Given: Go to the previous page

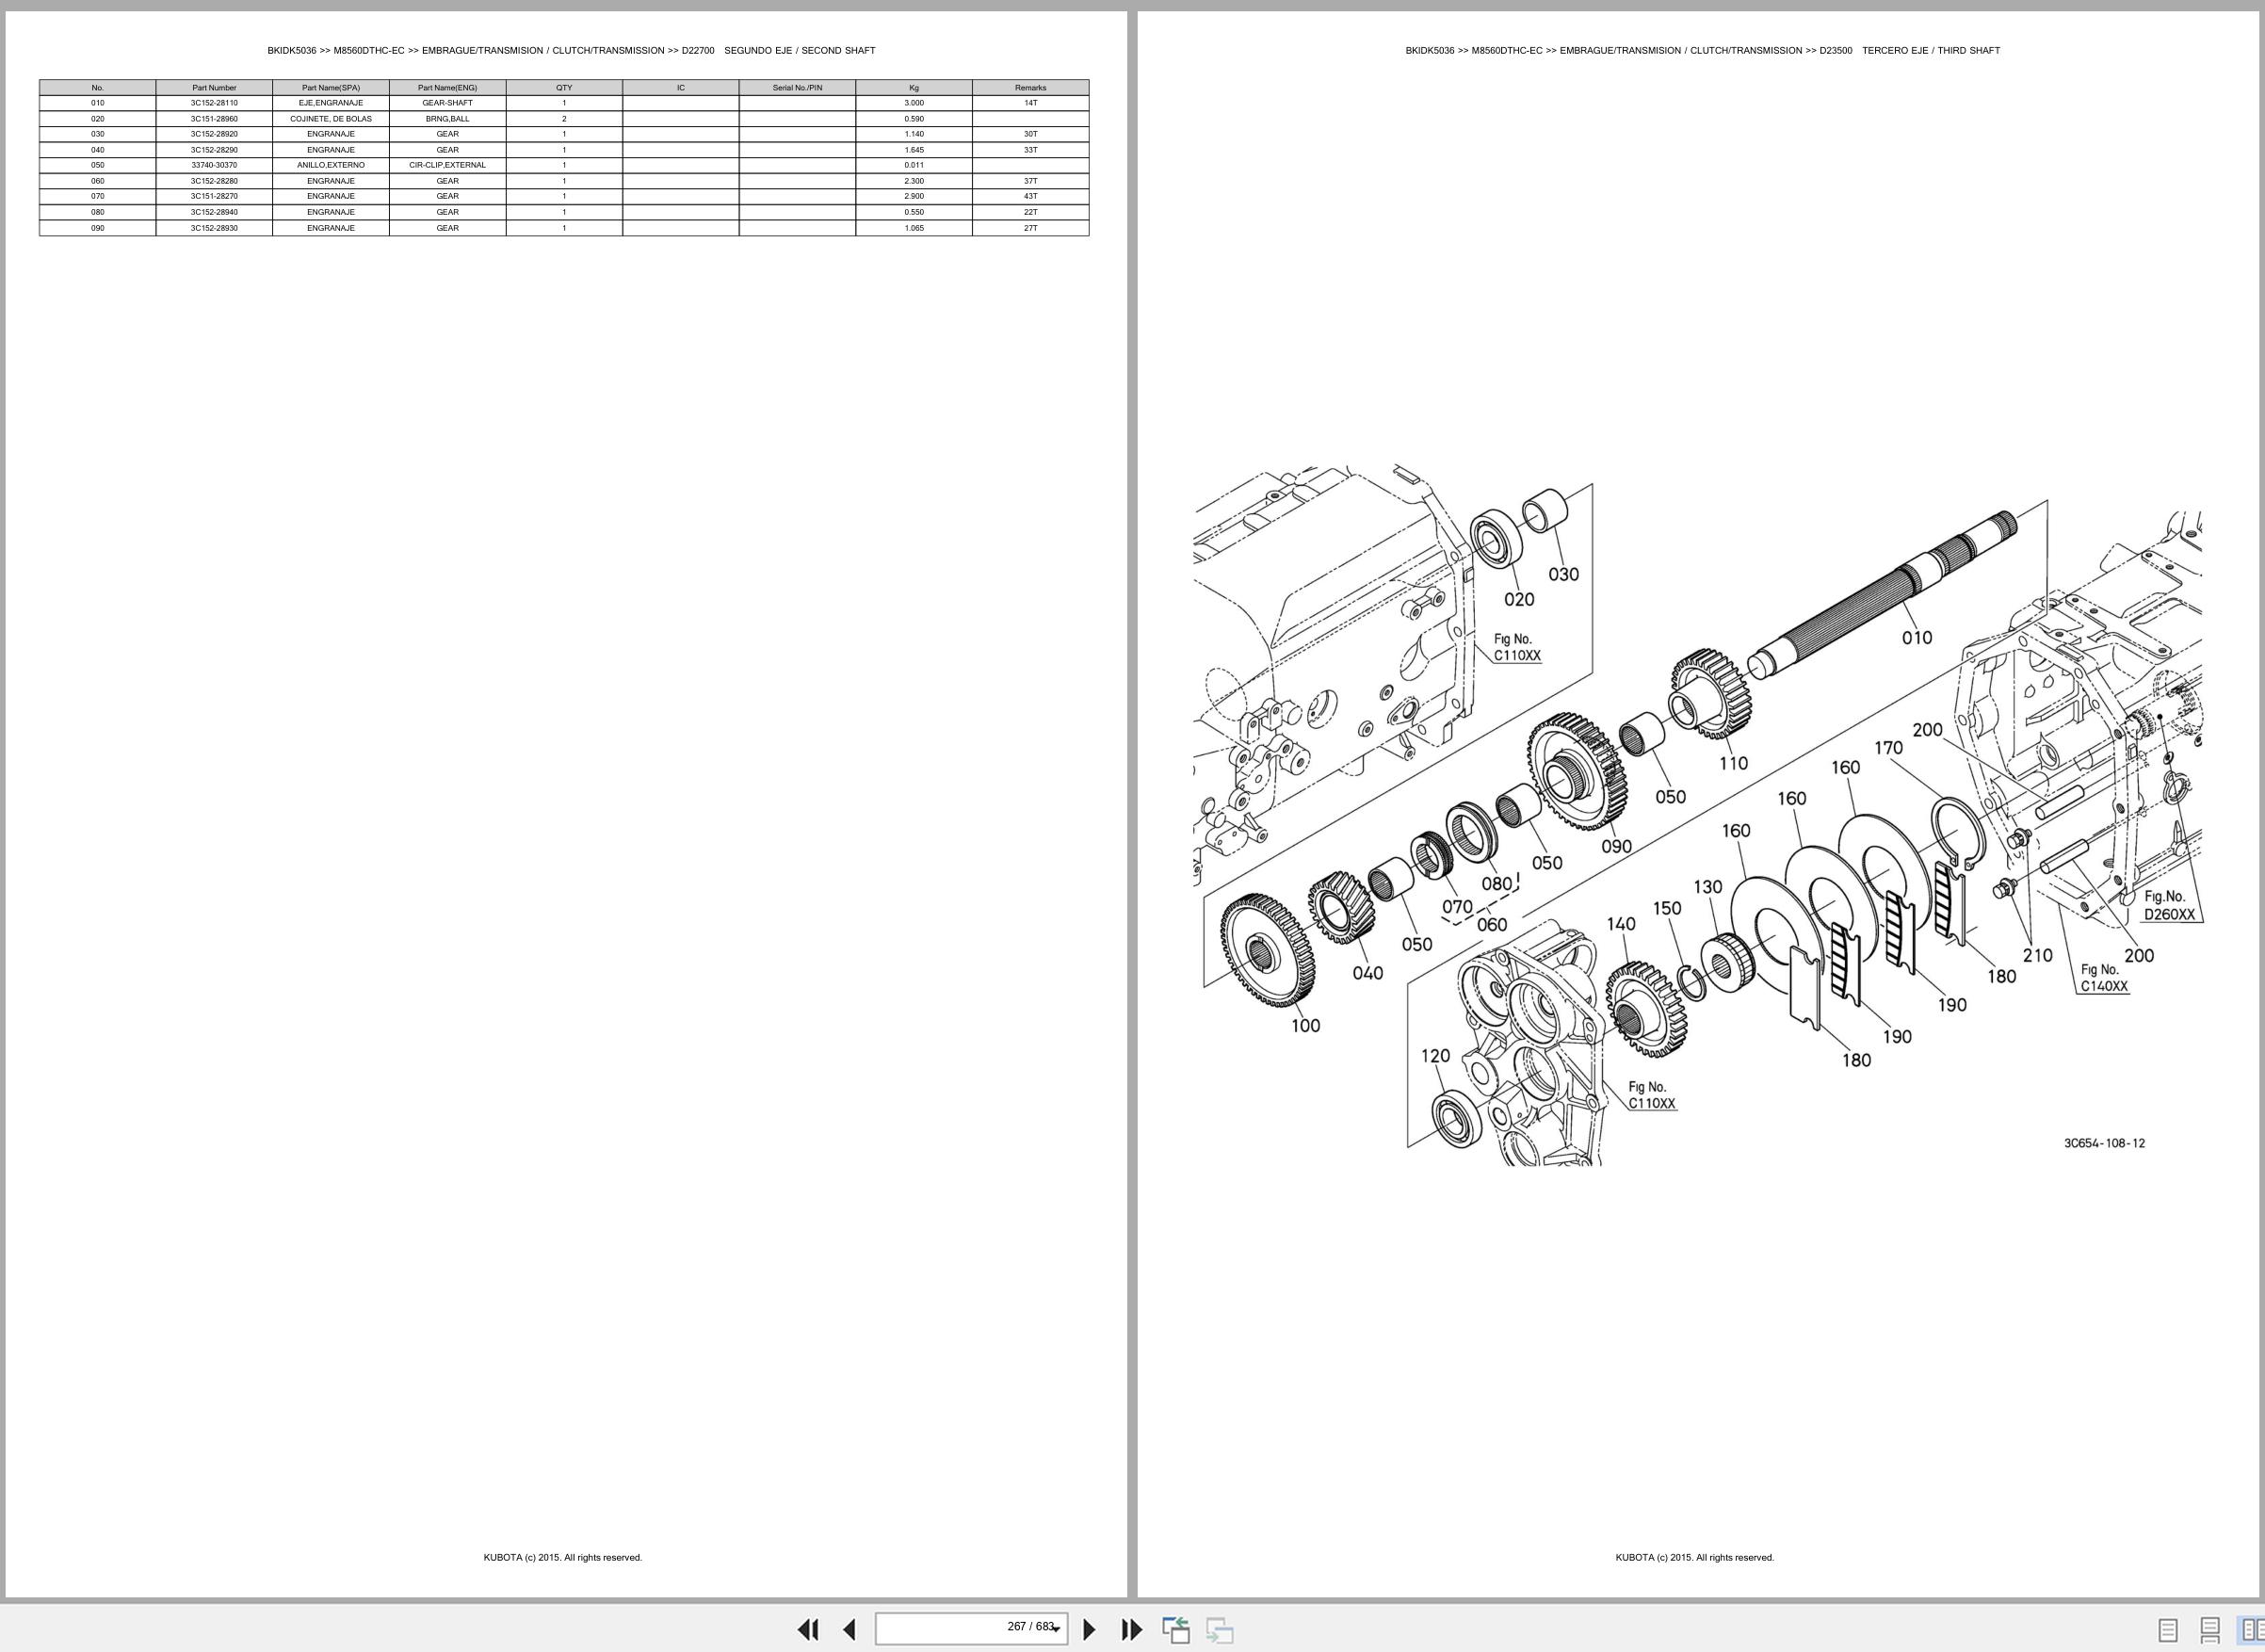Looking at the screenshot, I should 849,1630.
